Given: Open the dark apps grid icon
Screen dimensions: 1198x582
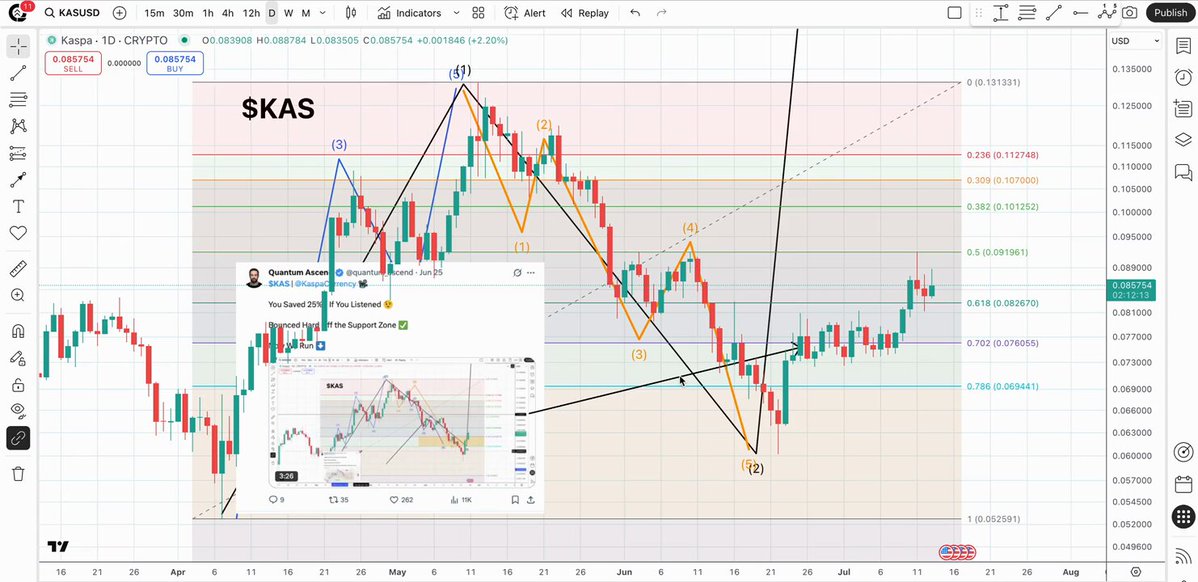Looking at the screenshot, I should click(x=1183, y=516).
